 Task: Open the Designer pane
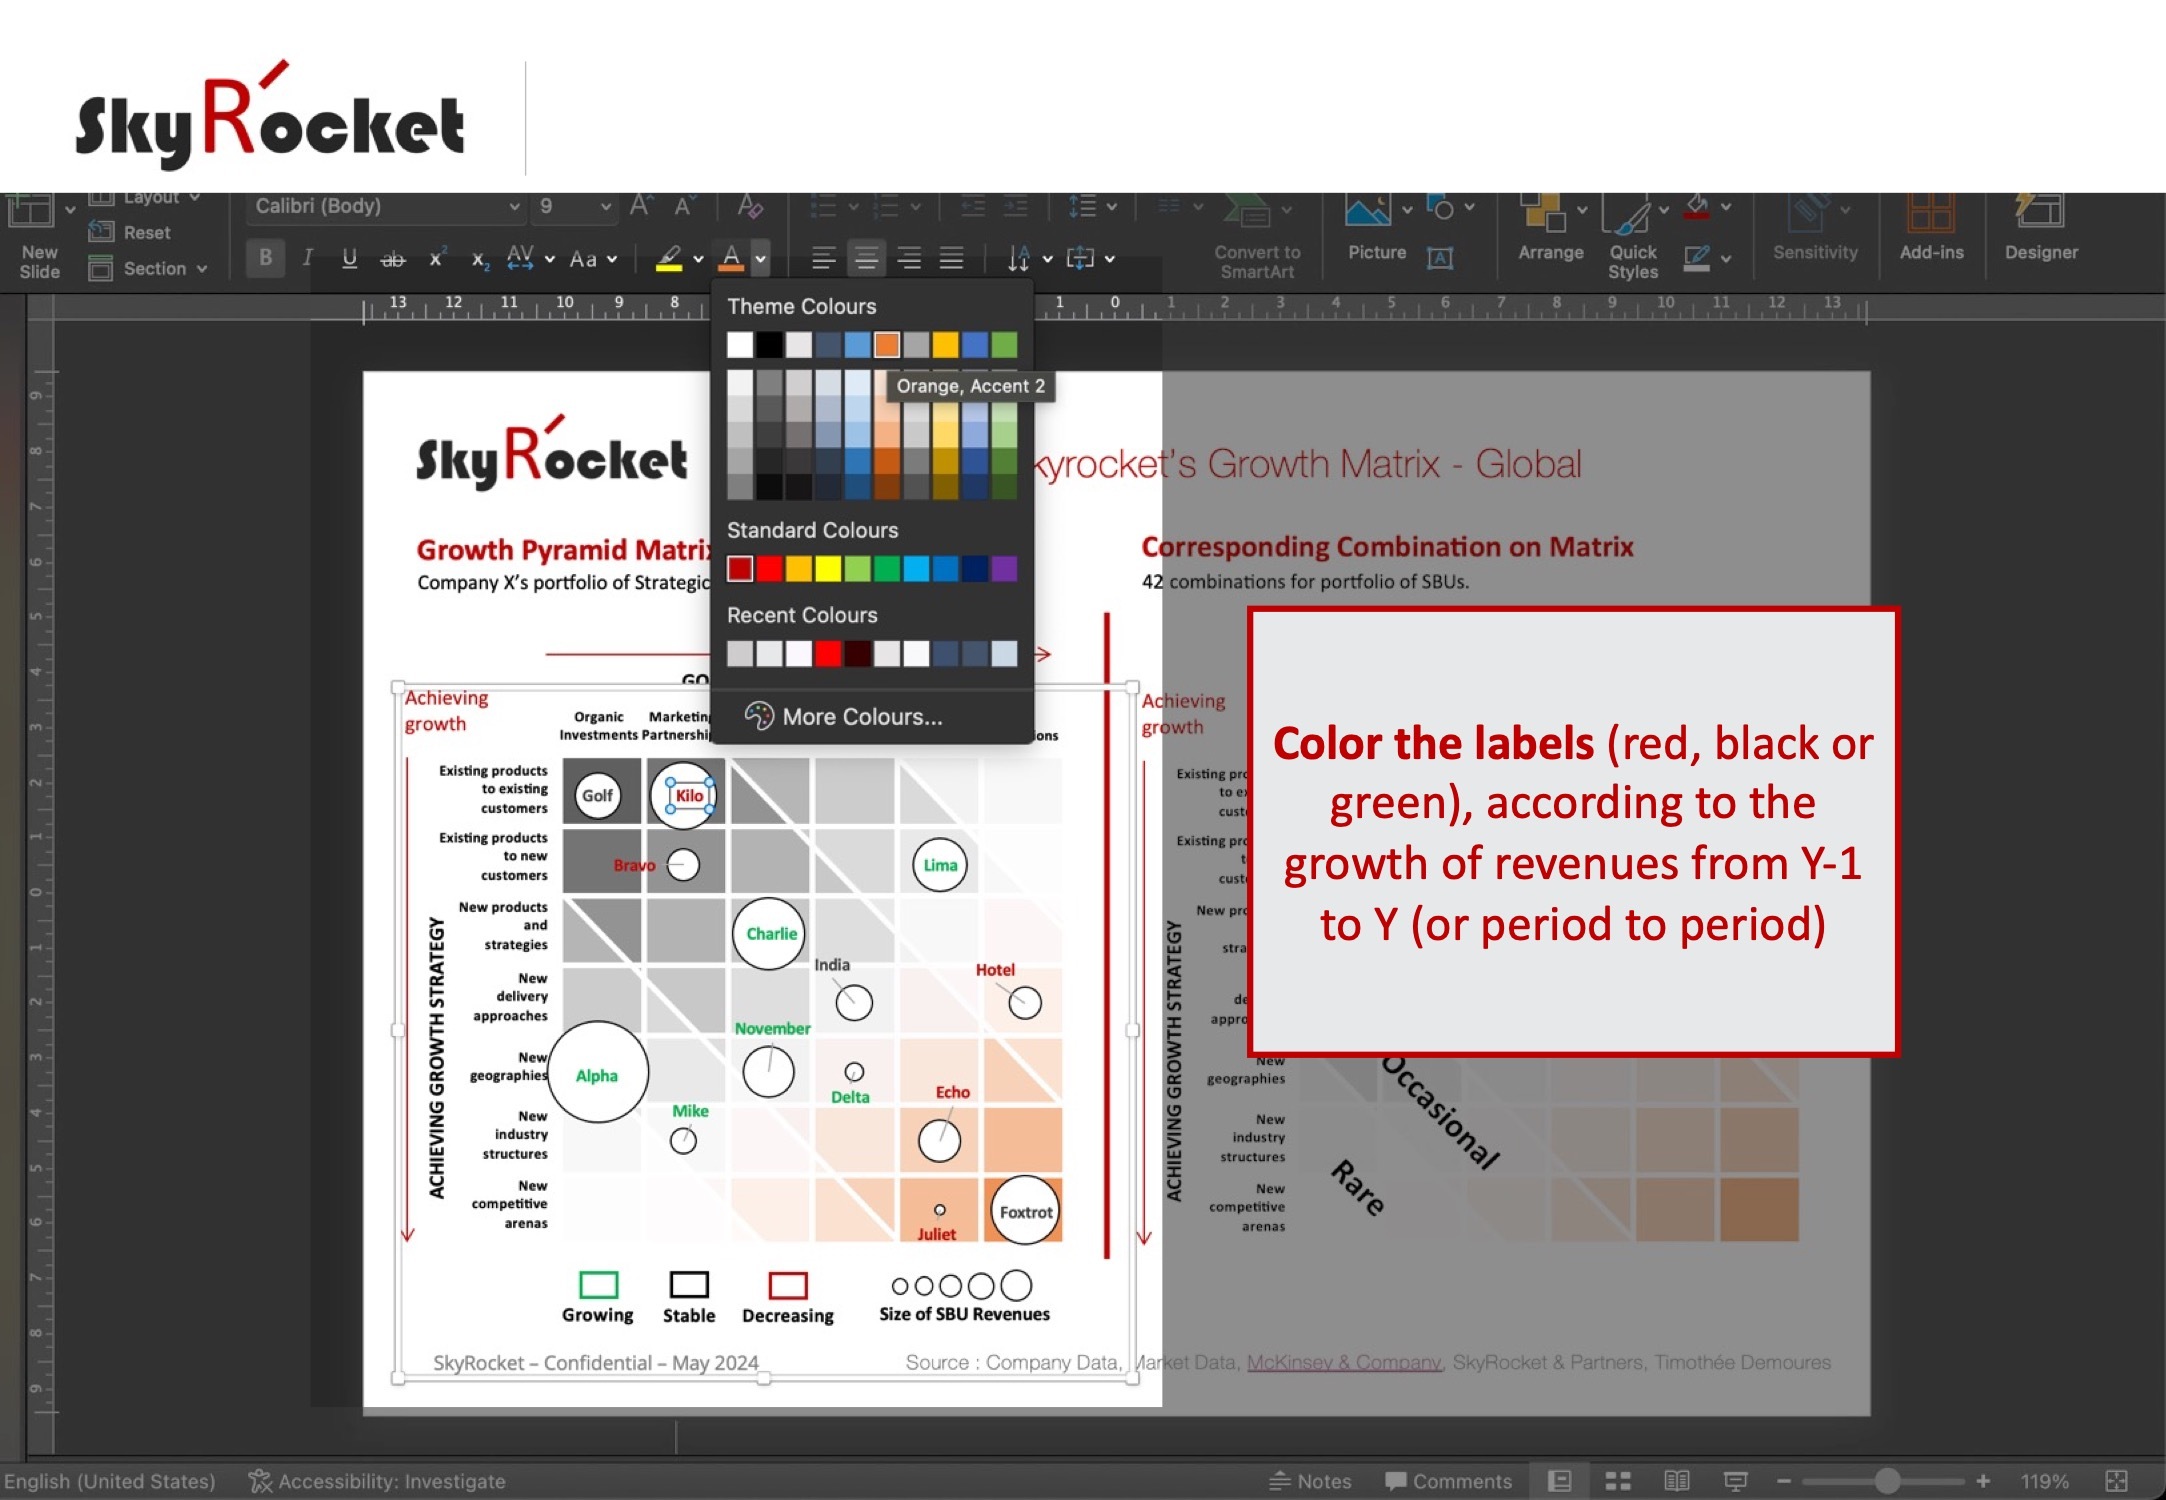coord(2040,228)
